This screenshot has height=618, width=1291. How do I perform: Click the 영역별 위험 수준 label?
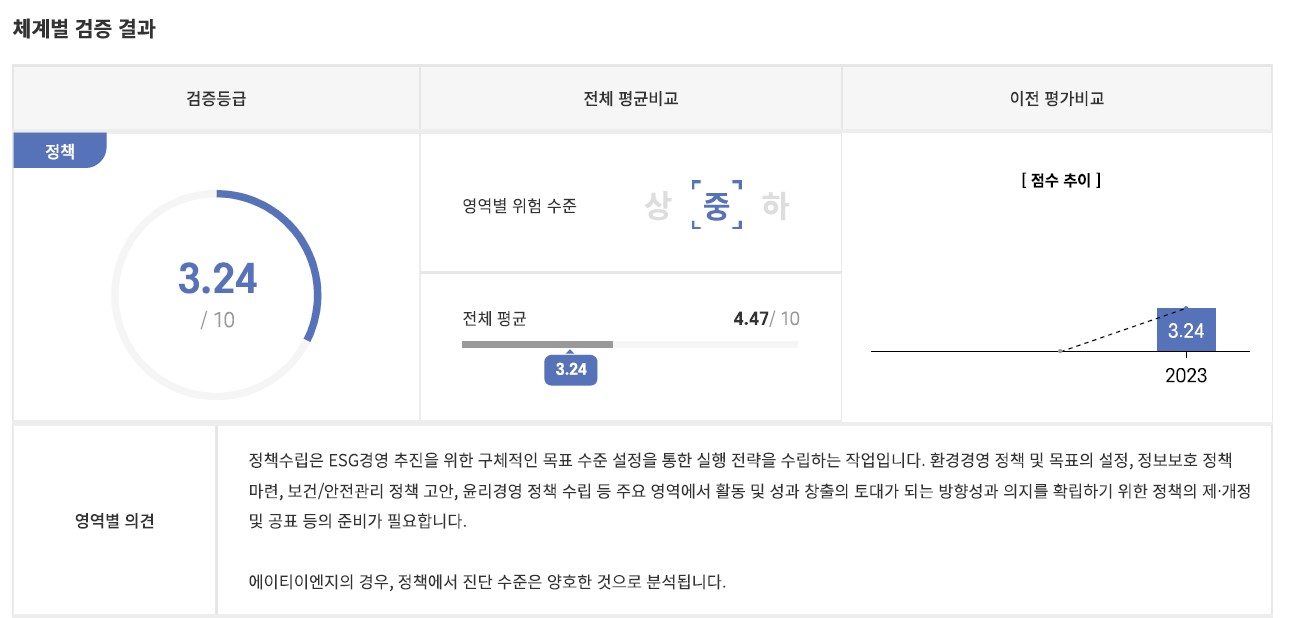point(519,207)
